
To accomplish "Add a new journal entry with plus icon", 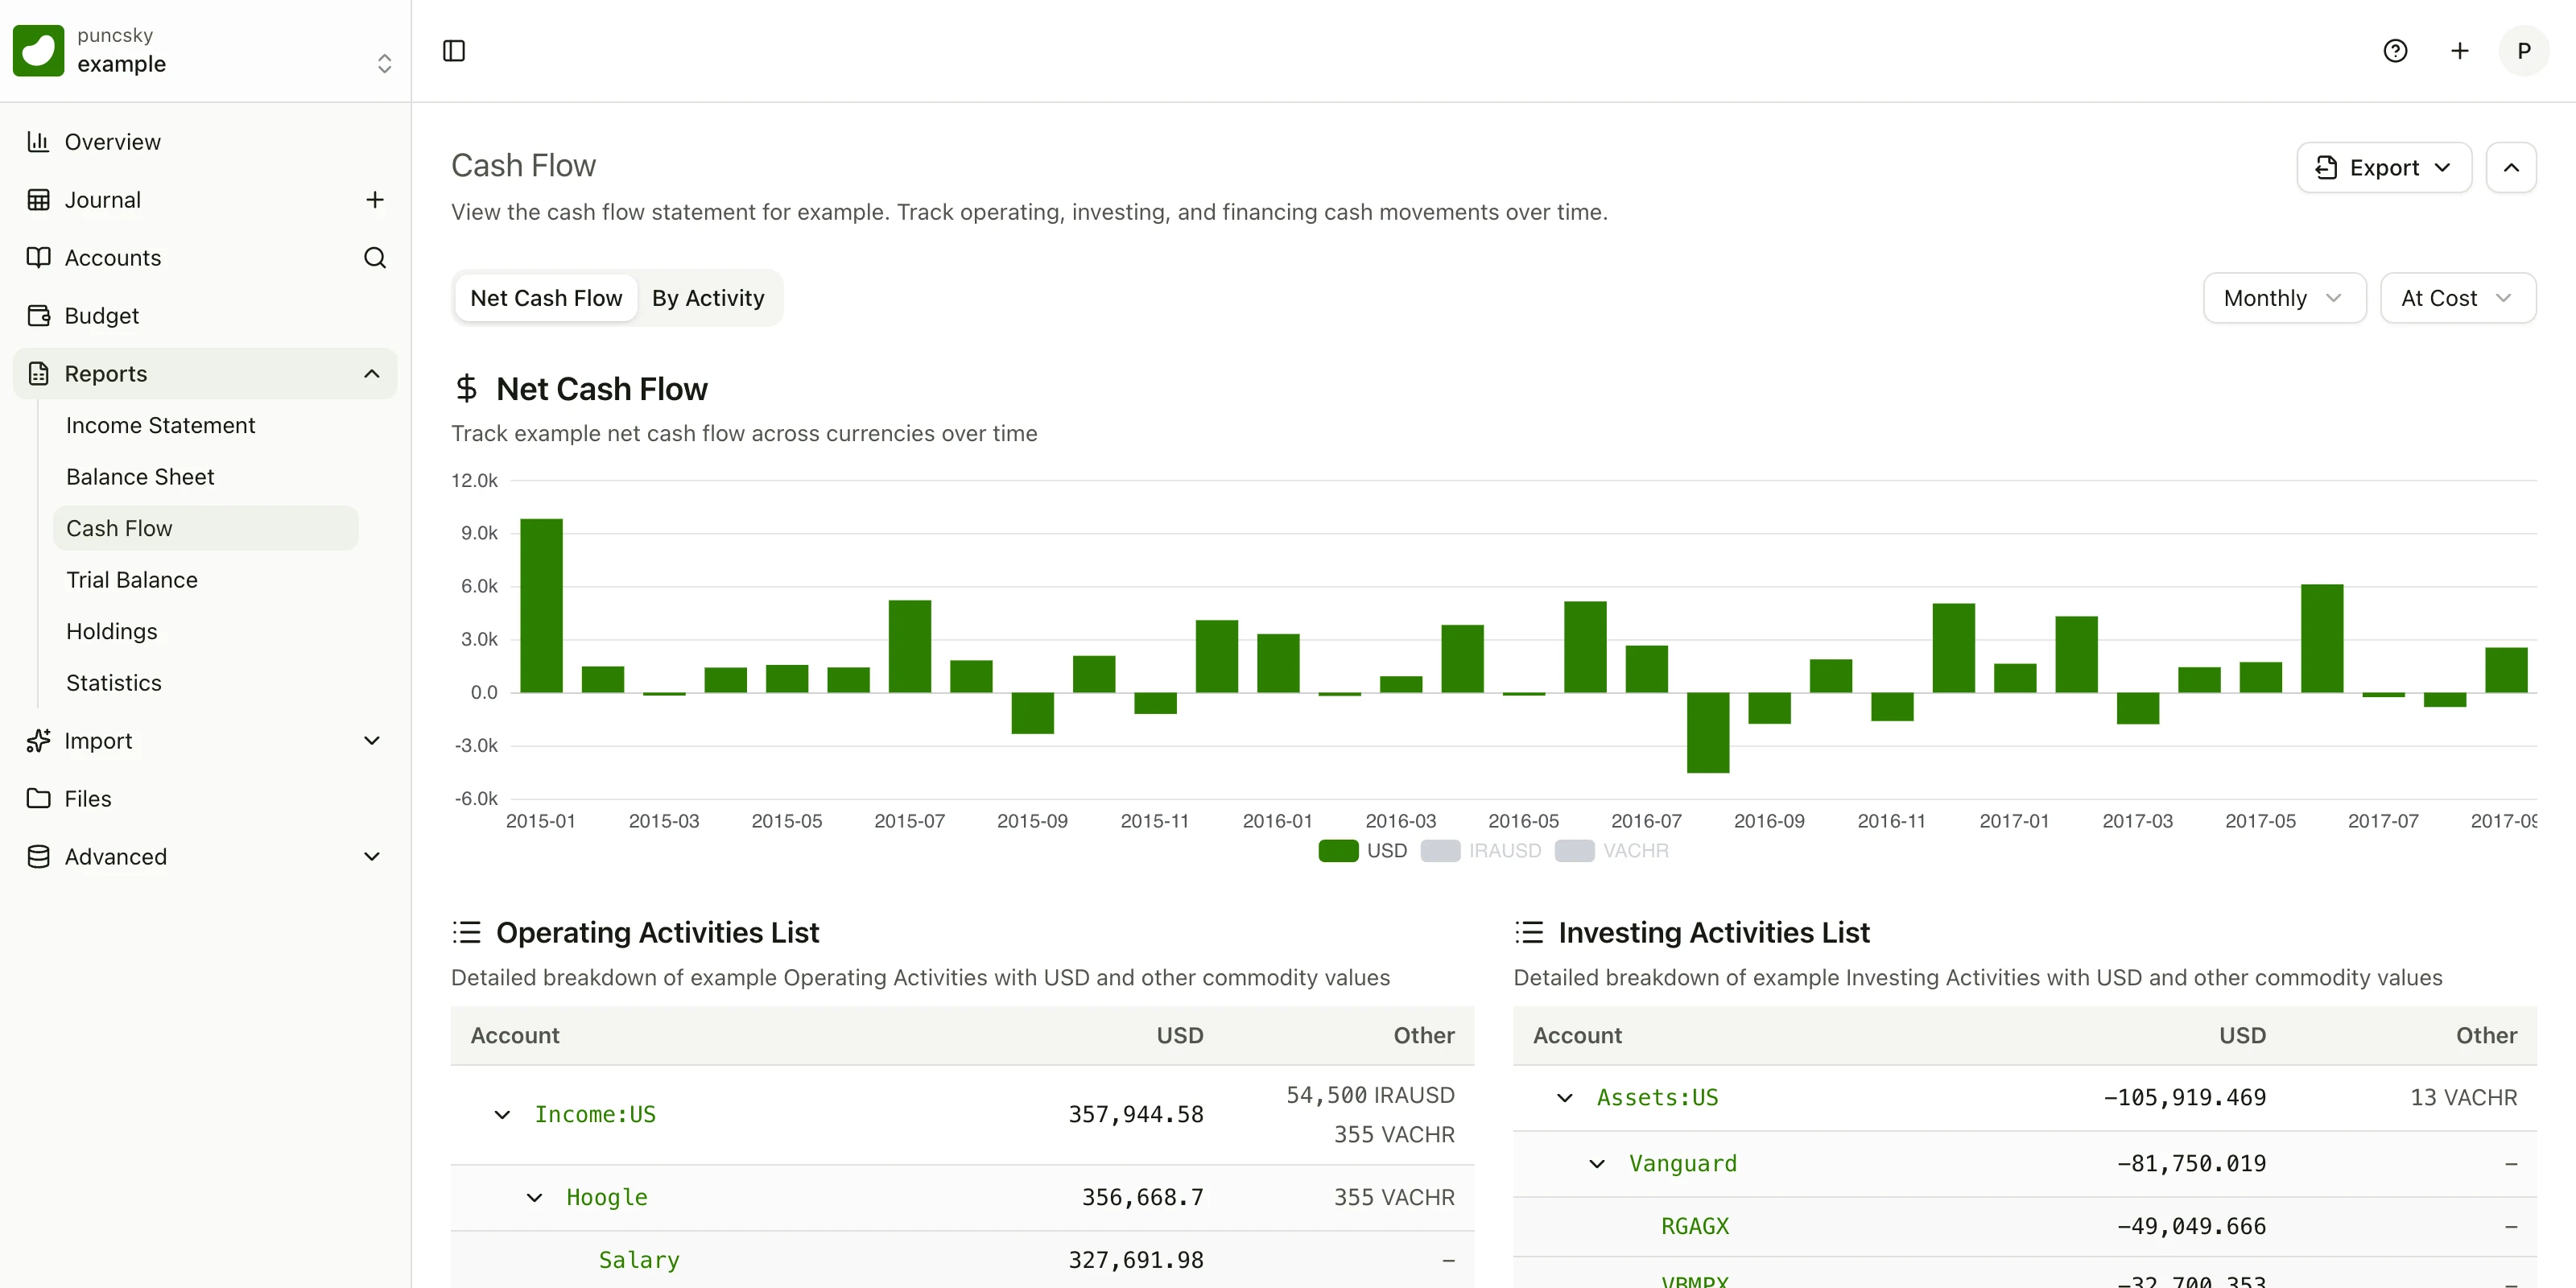I will [x=375, y=200].
